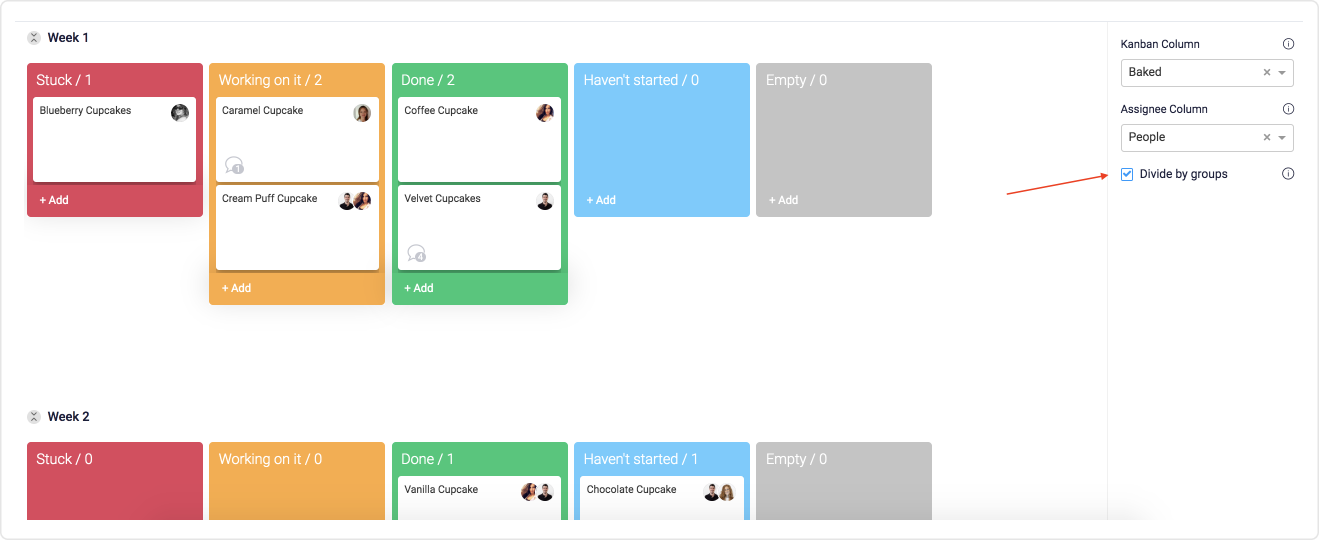Click the Coffee Cupcake assignee avatar
Image resolution: width=1319 pixels, height=540 pixels.
545,113
